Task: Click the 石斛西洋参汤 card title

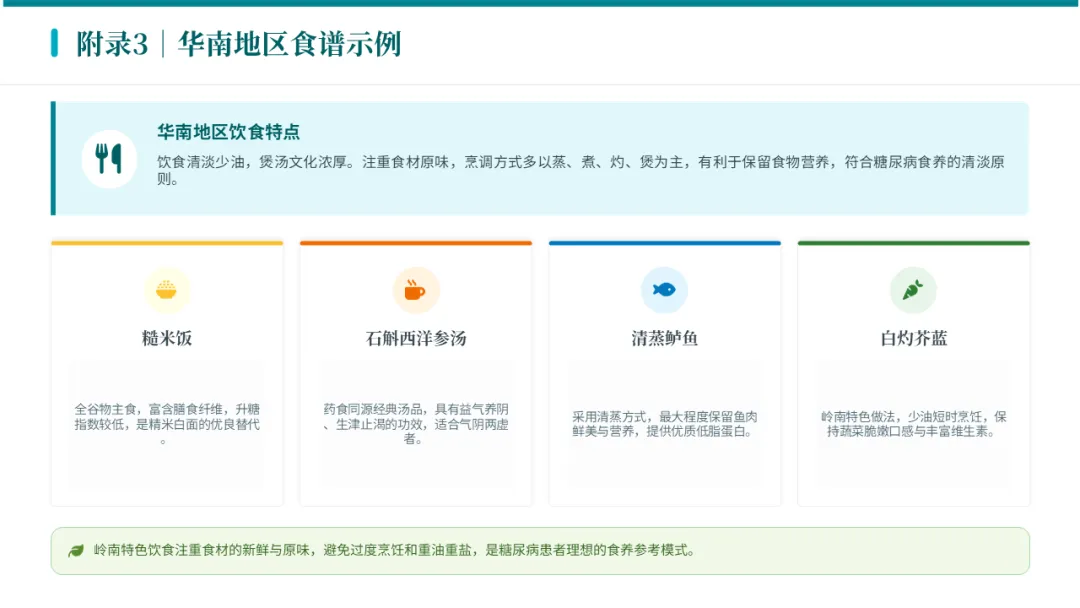Action: [x=416, y=338]
